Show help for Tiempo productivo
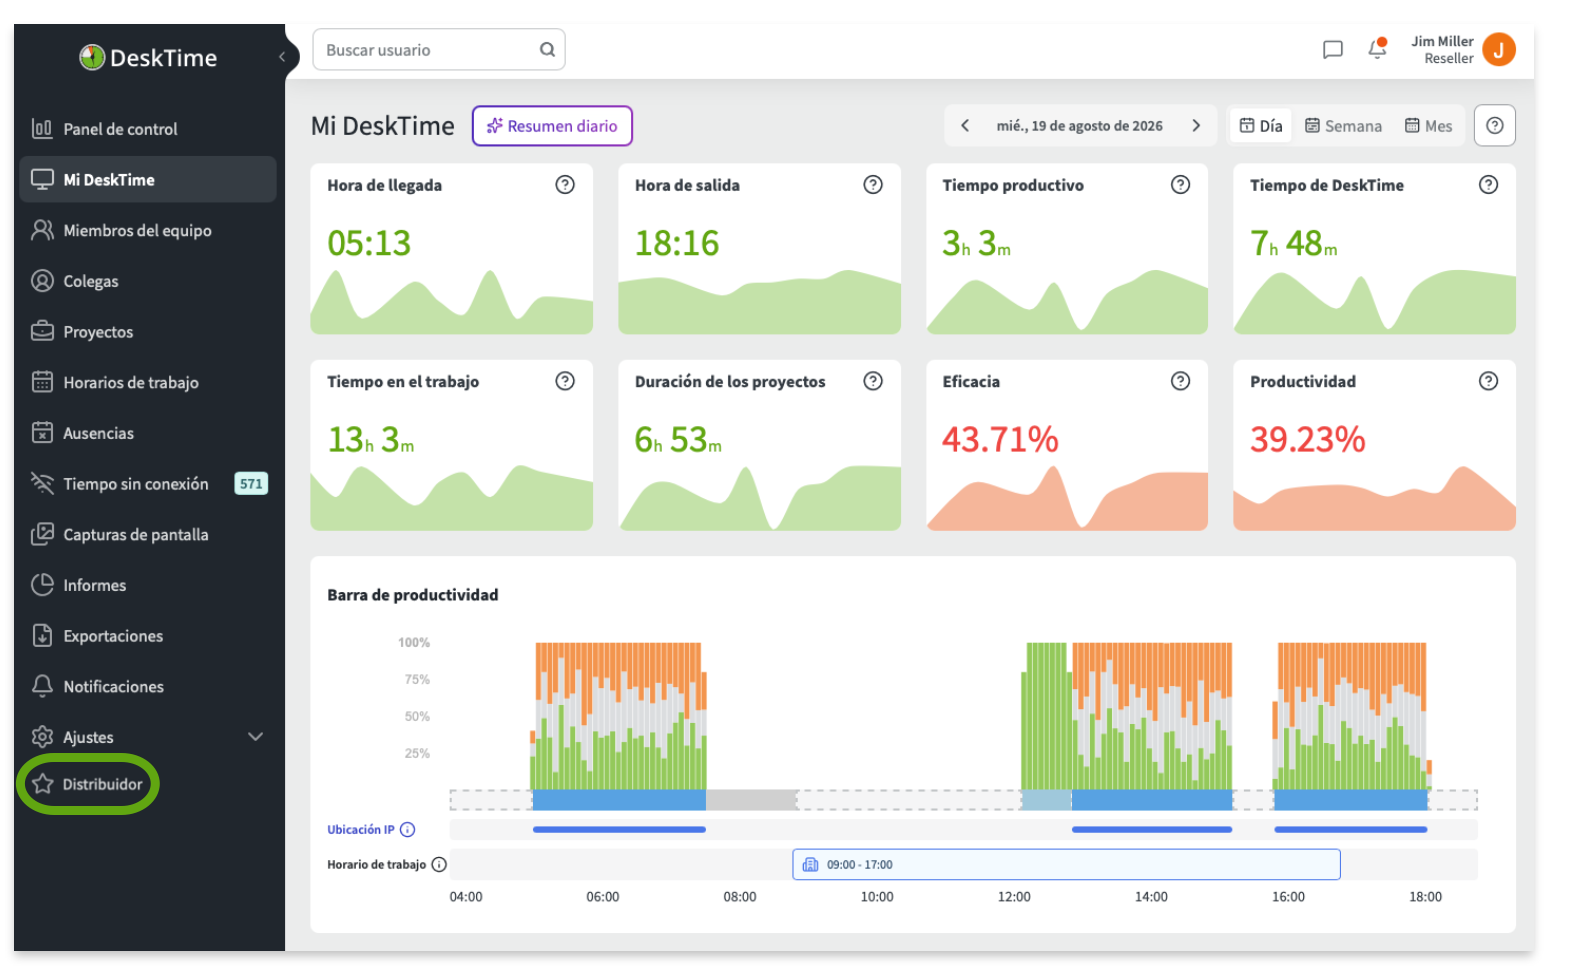This screenshot has width=1570, height=970. (1181, 185)
